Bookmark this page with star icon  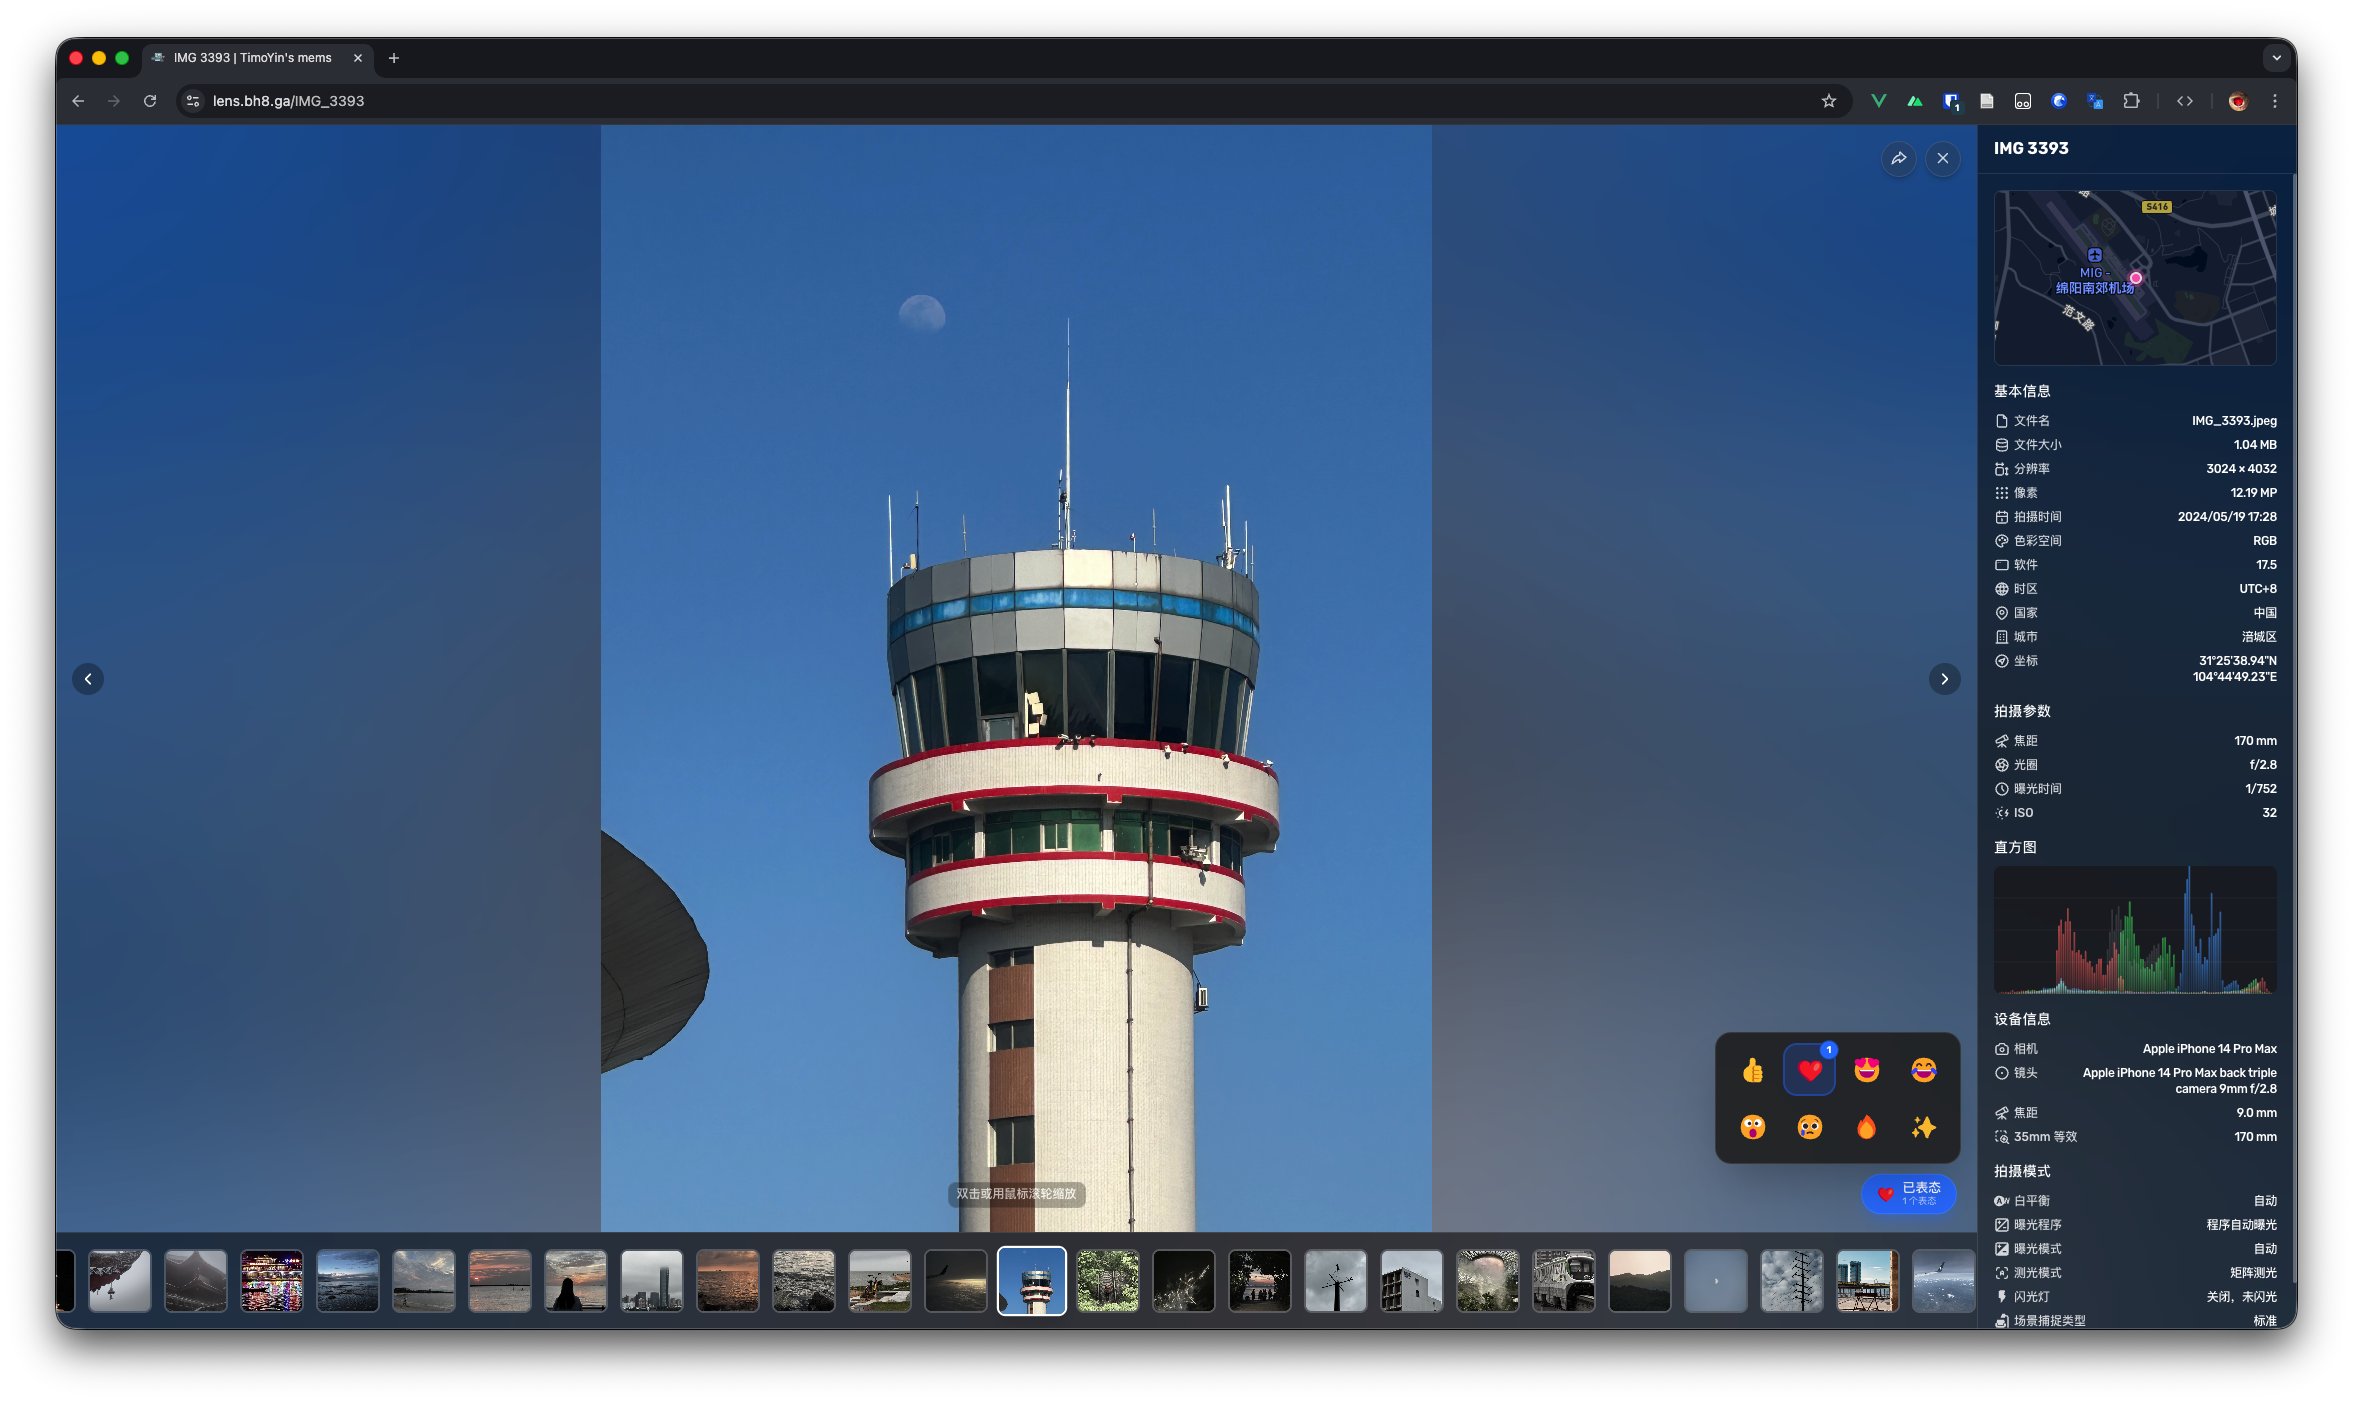tap(1828, 101)
